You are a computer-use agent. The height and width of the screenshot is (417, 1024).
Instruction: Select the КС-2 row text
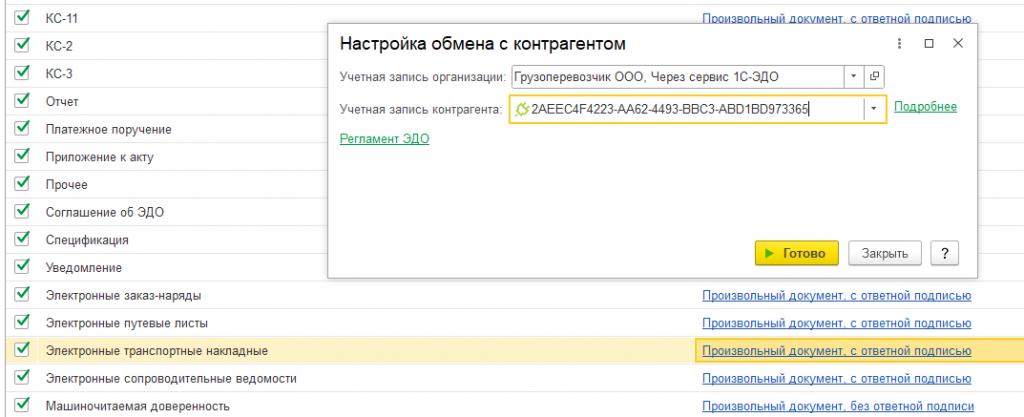(x=59, y=46)
